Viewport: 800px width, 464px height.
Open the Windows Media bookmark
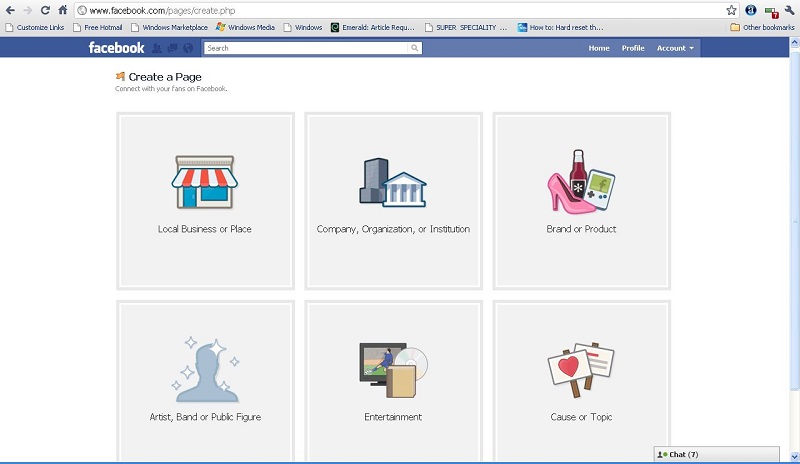[245, 28]
